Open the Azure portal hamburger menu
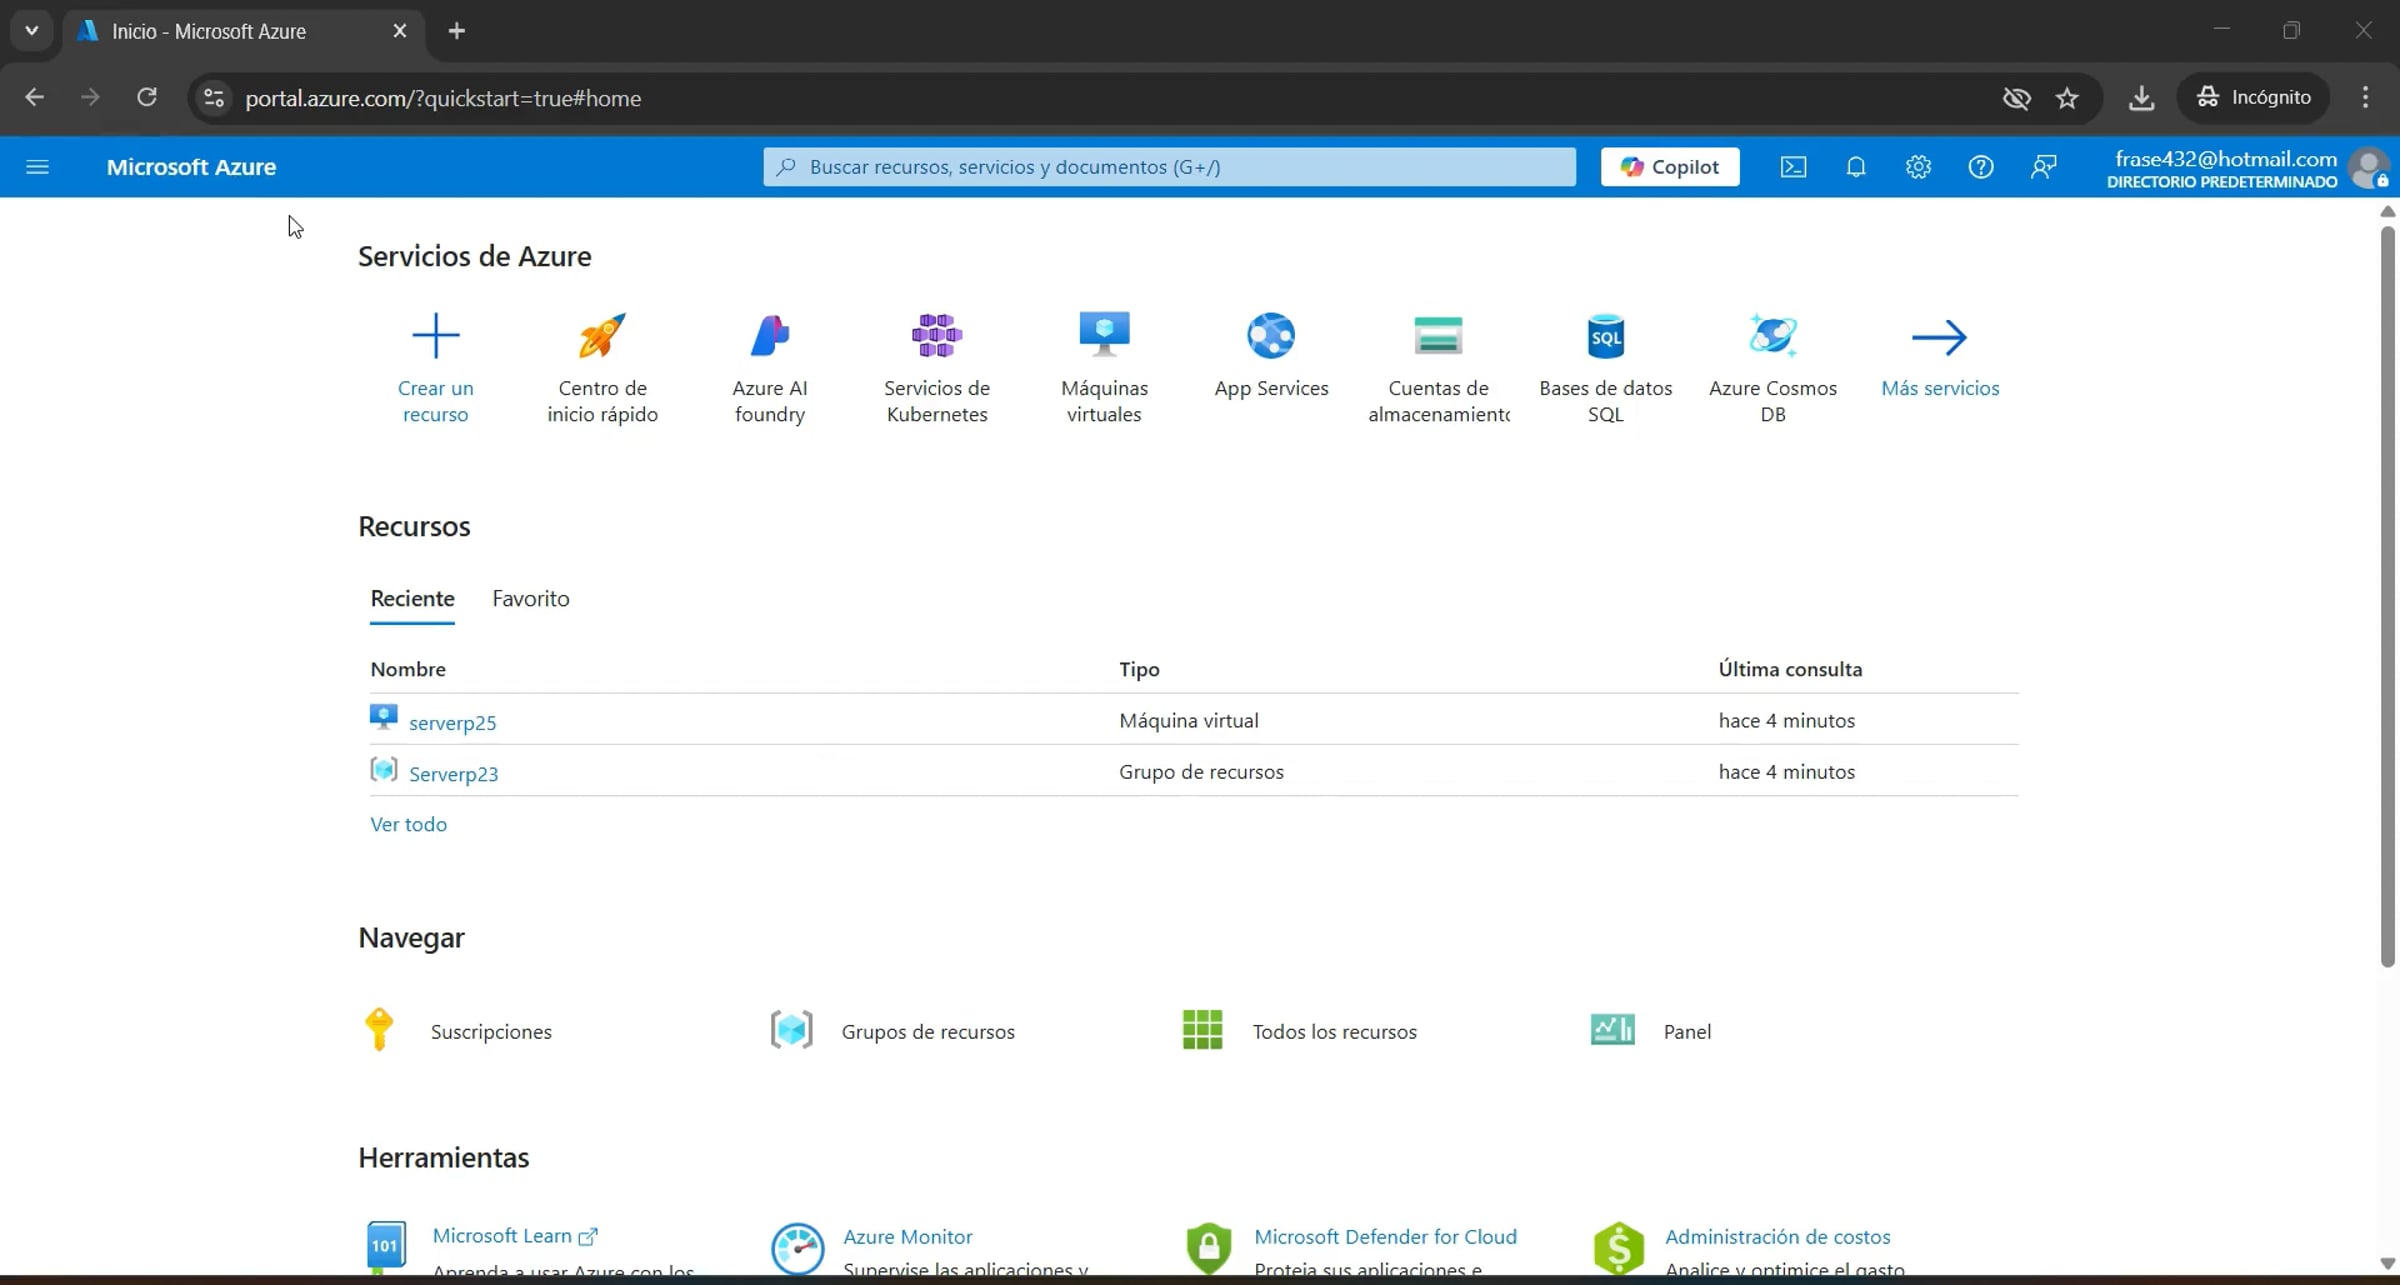The width and height of the screenshot is (2400, 1285). 37,167
